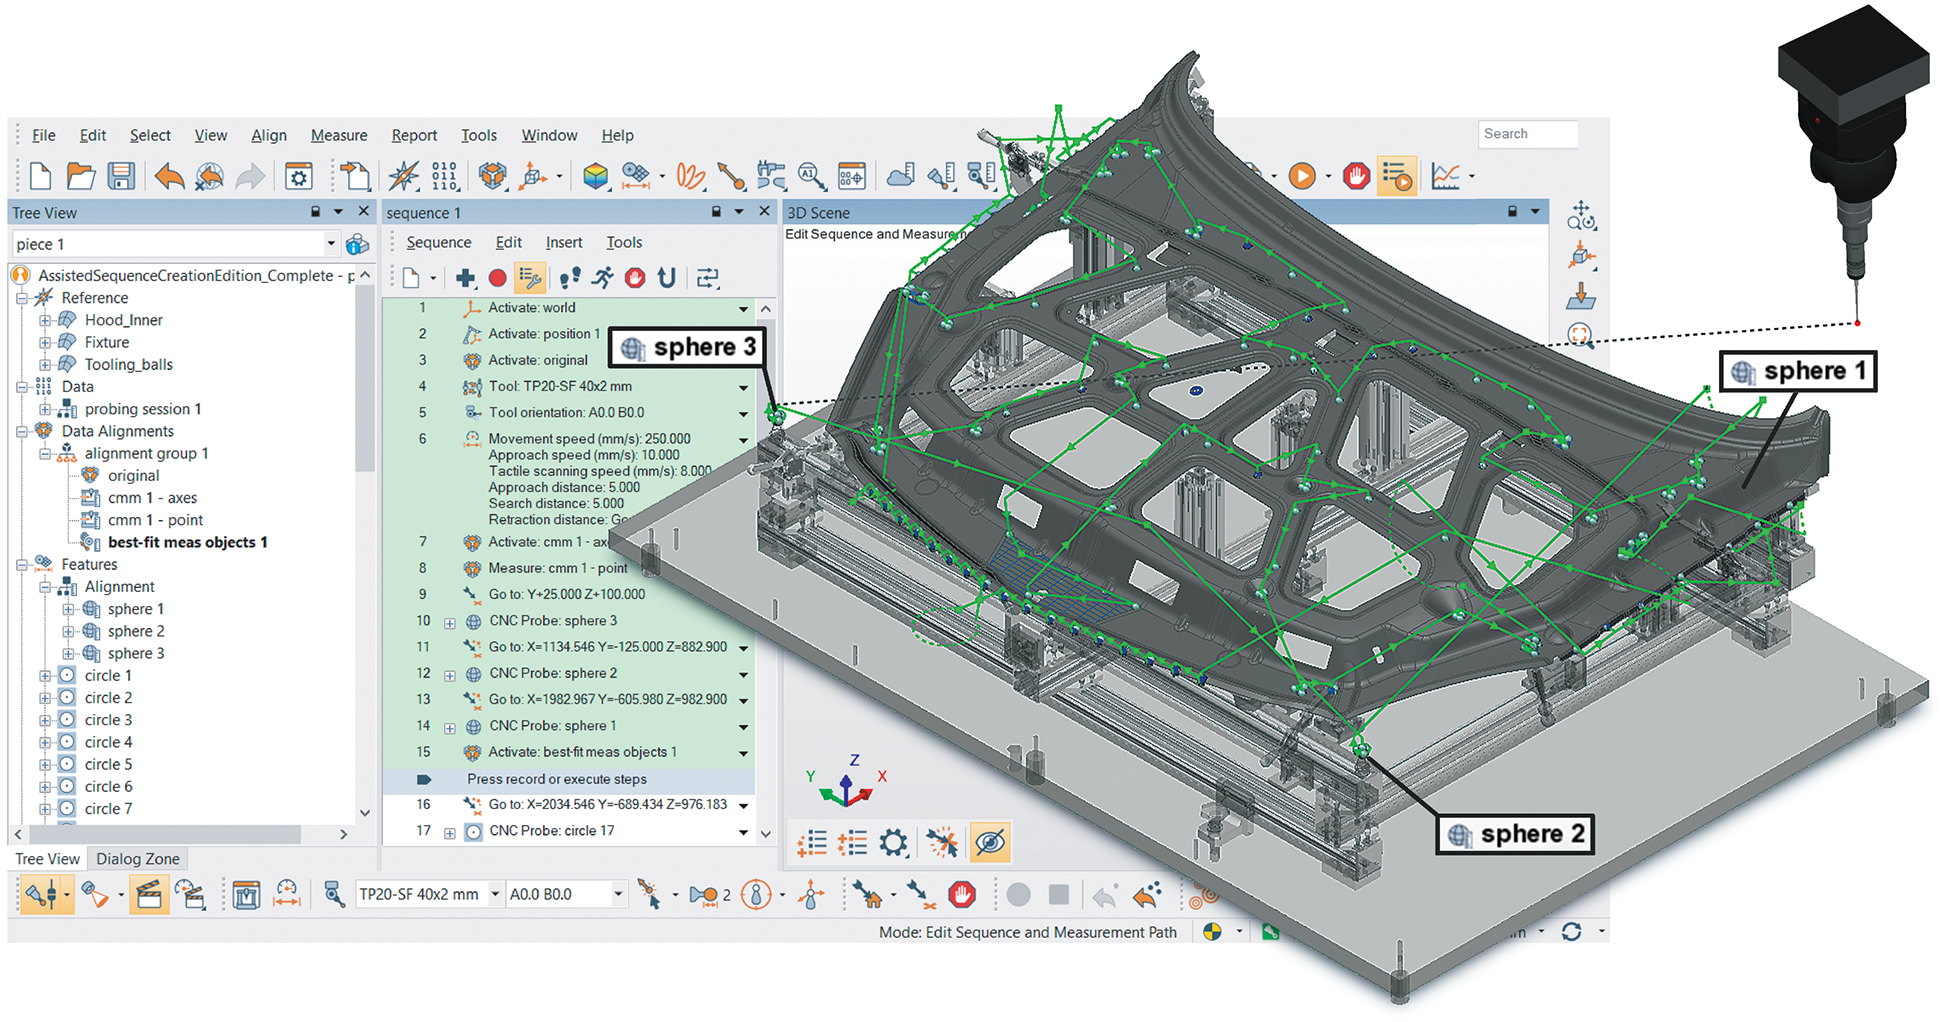Open the Align menu
Viewport: 1940px width, 1022px height.
click(269, 135)
